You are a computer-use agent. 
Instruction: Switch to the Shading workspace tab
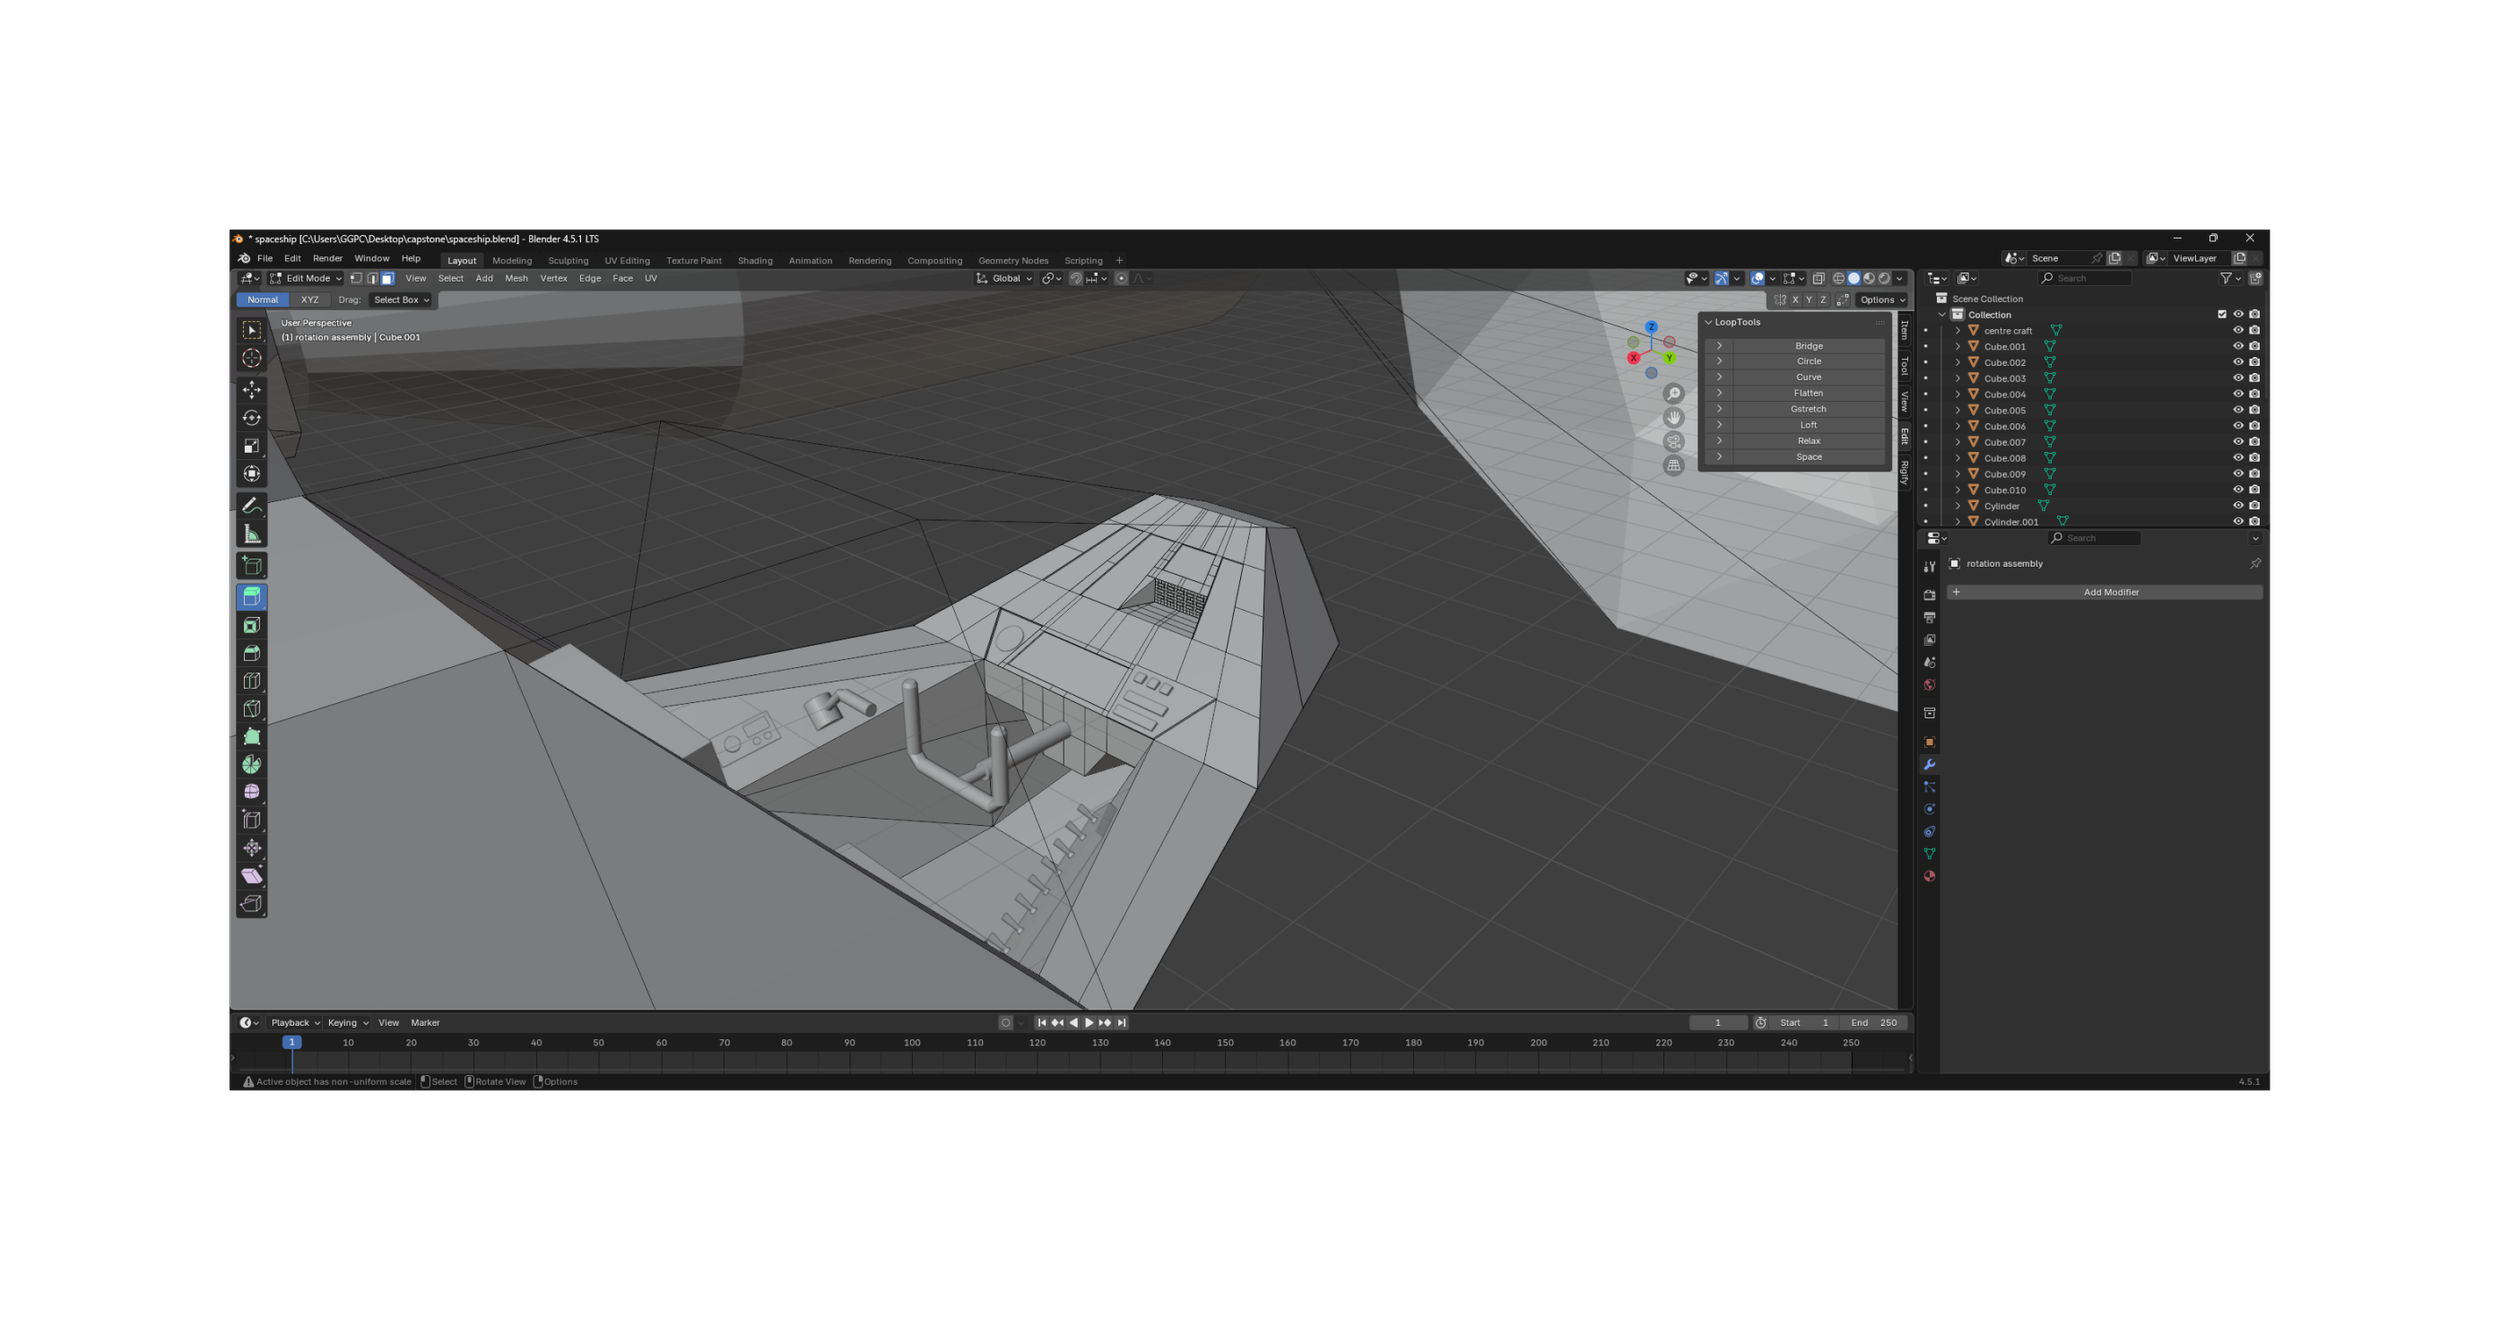(755, 260)
